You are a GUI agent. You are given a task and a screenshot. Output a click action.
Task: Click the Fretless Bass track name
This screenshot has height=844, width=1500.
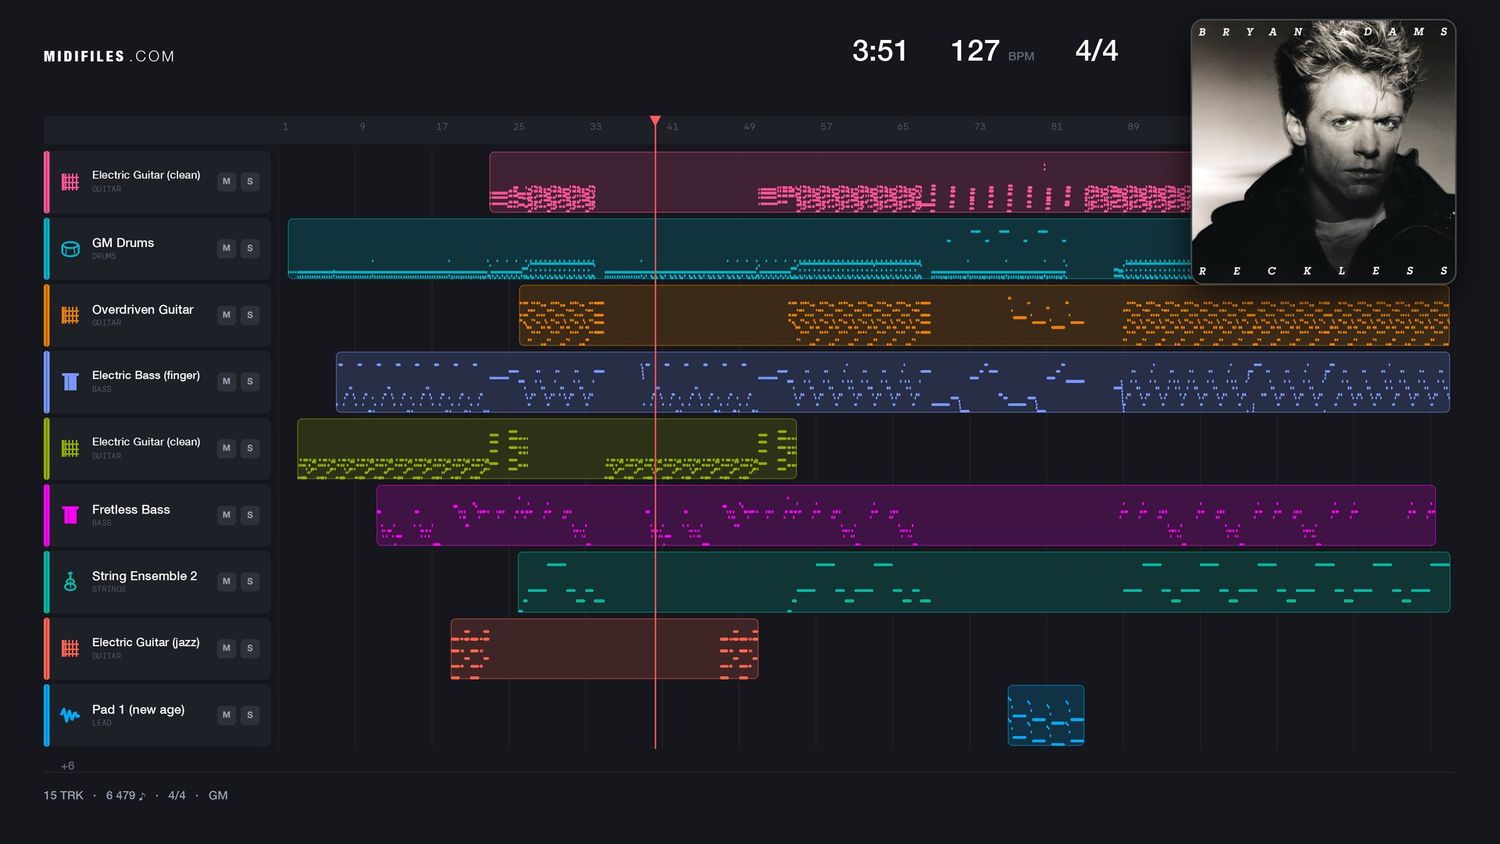131,509
